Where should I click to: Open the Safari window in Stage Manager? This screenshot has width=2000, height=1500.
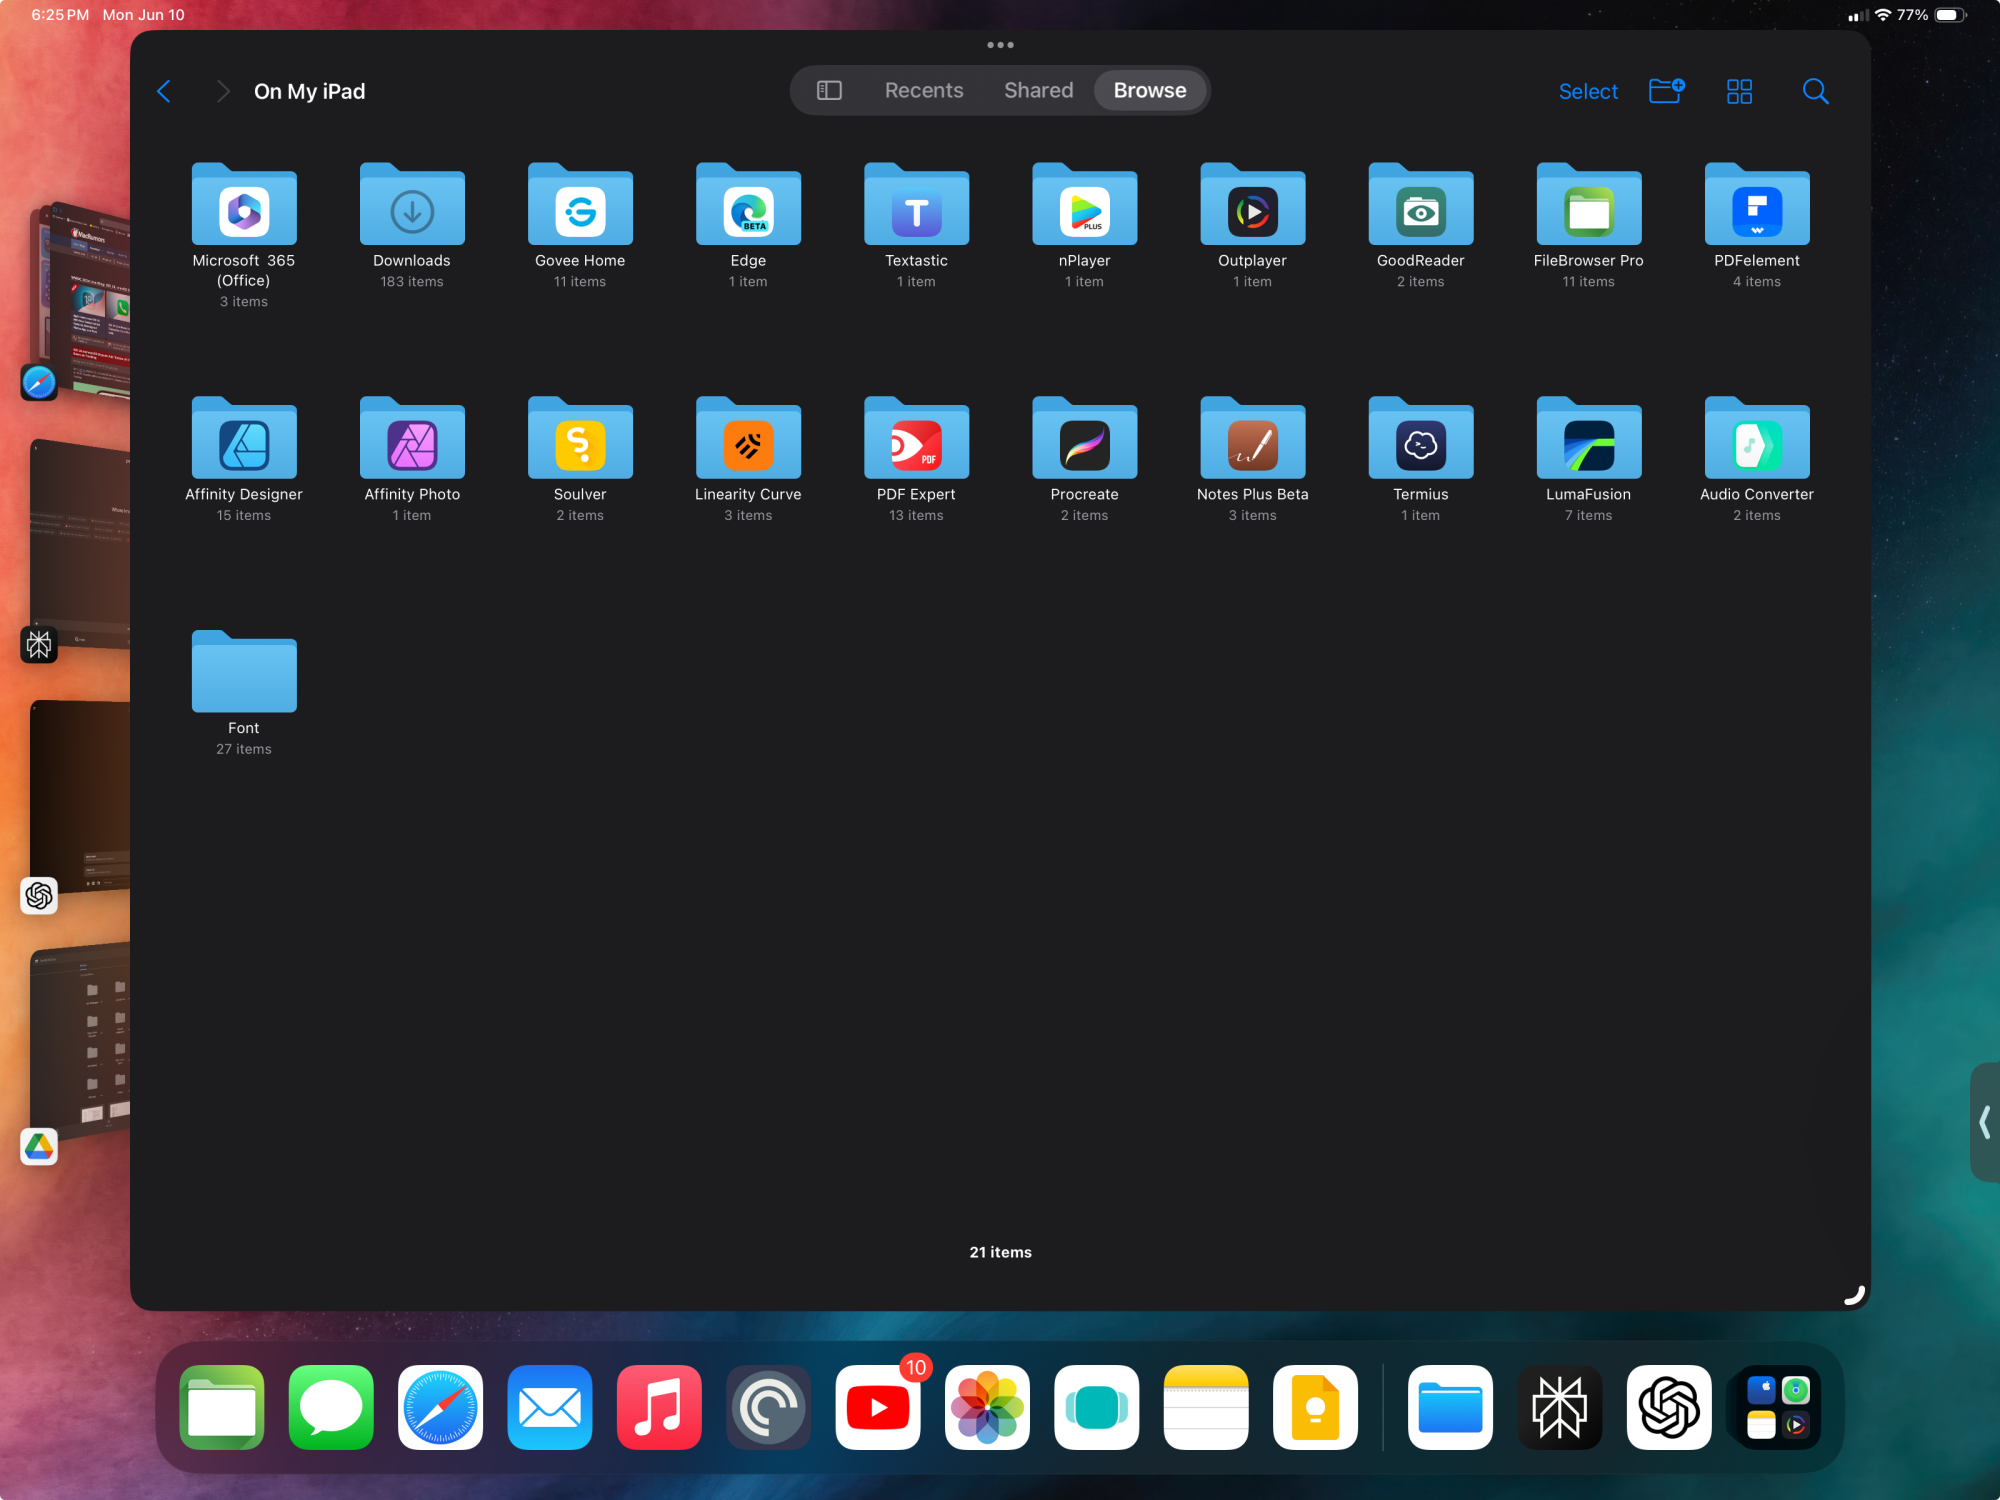[85, 300]
